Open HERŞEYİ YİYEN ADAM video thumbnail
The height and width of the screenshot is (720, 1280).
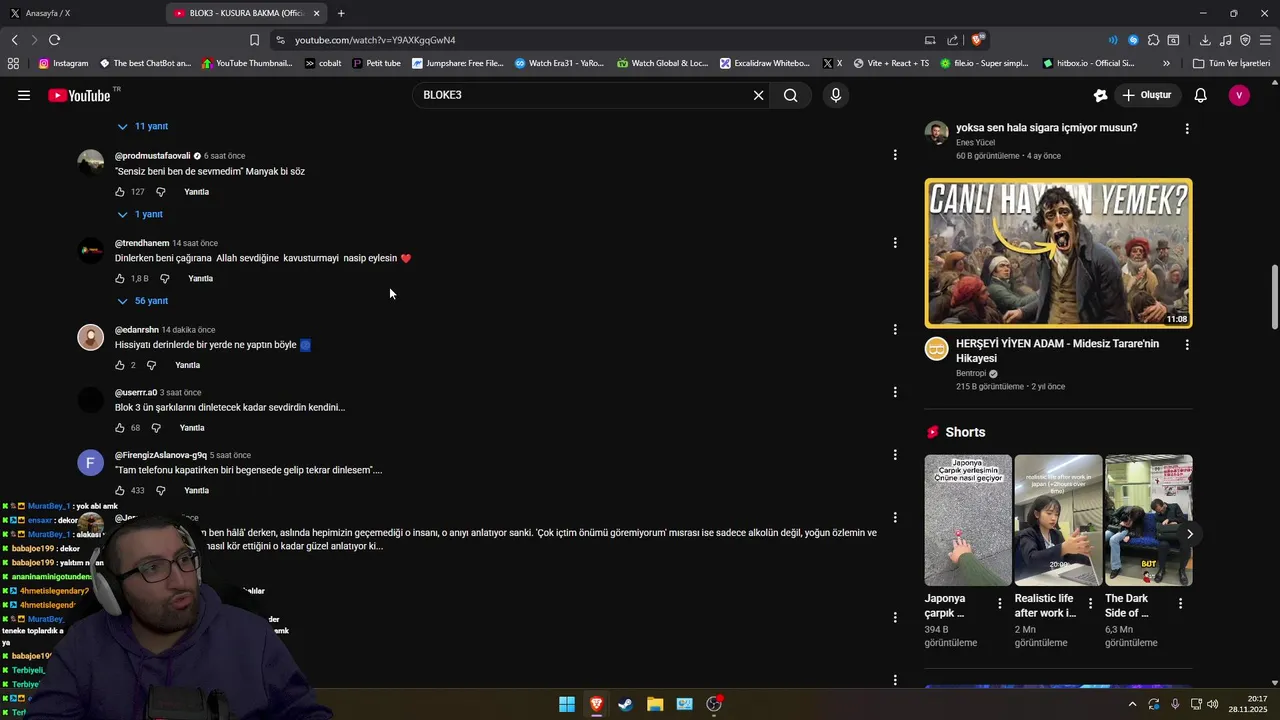[x=1058, y=253]
